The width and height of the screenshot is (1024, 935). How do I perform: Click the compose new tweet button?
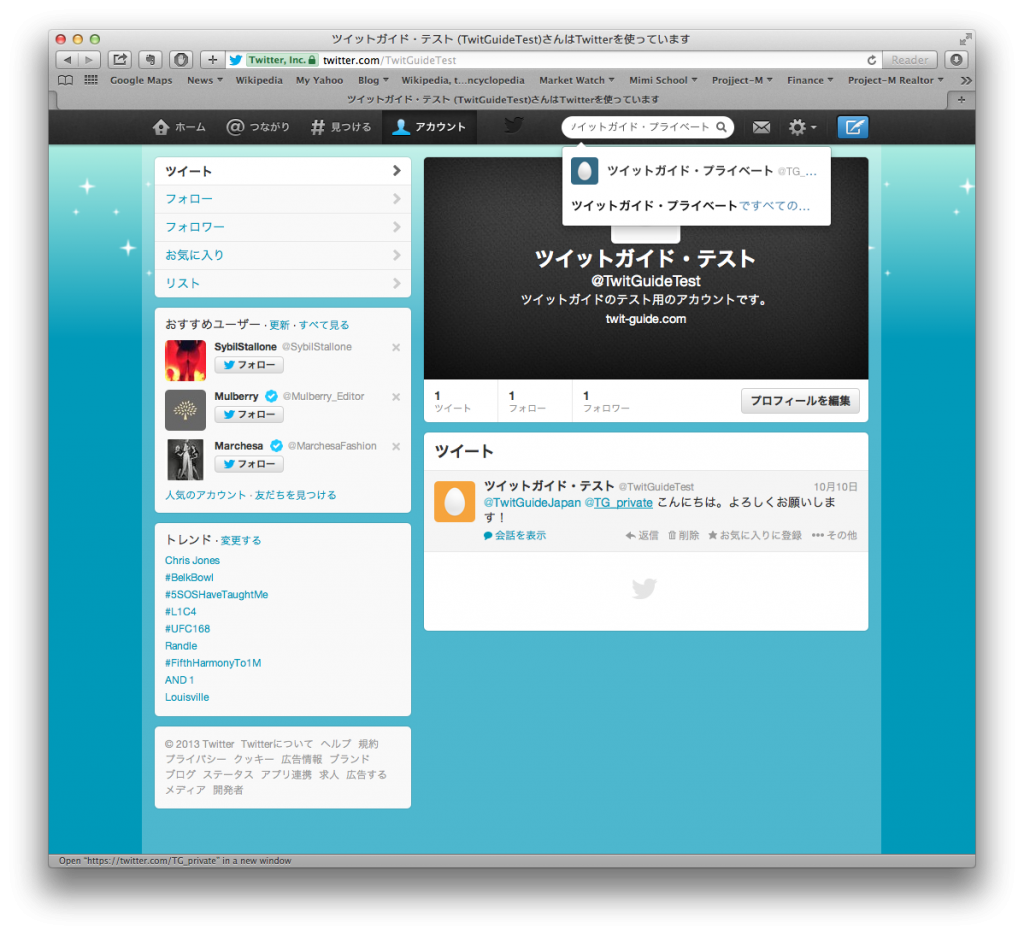pyautogui.click(x=853, y=127)
